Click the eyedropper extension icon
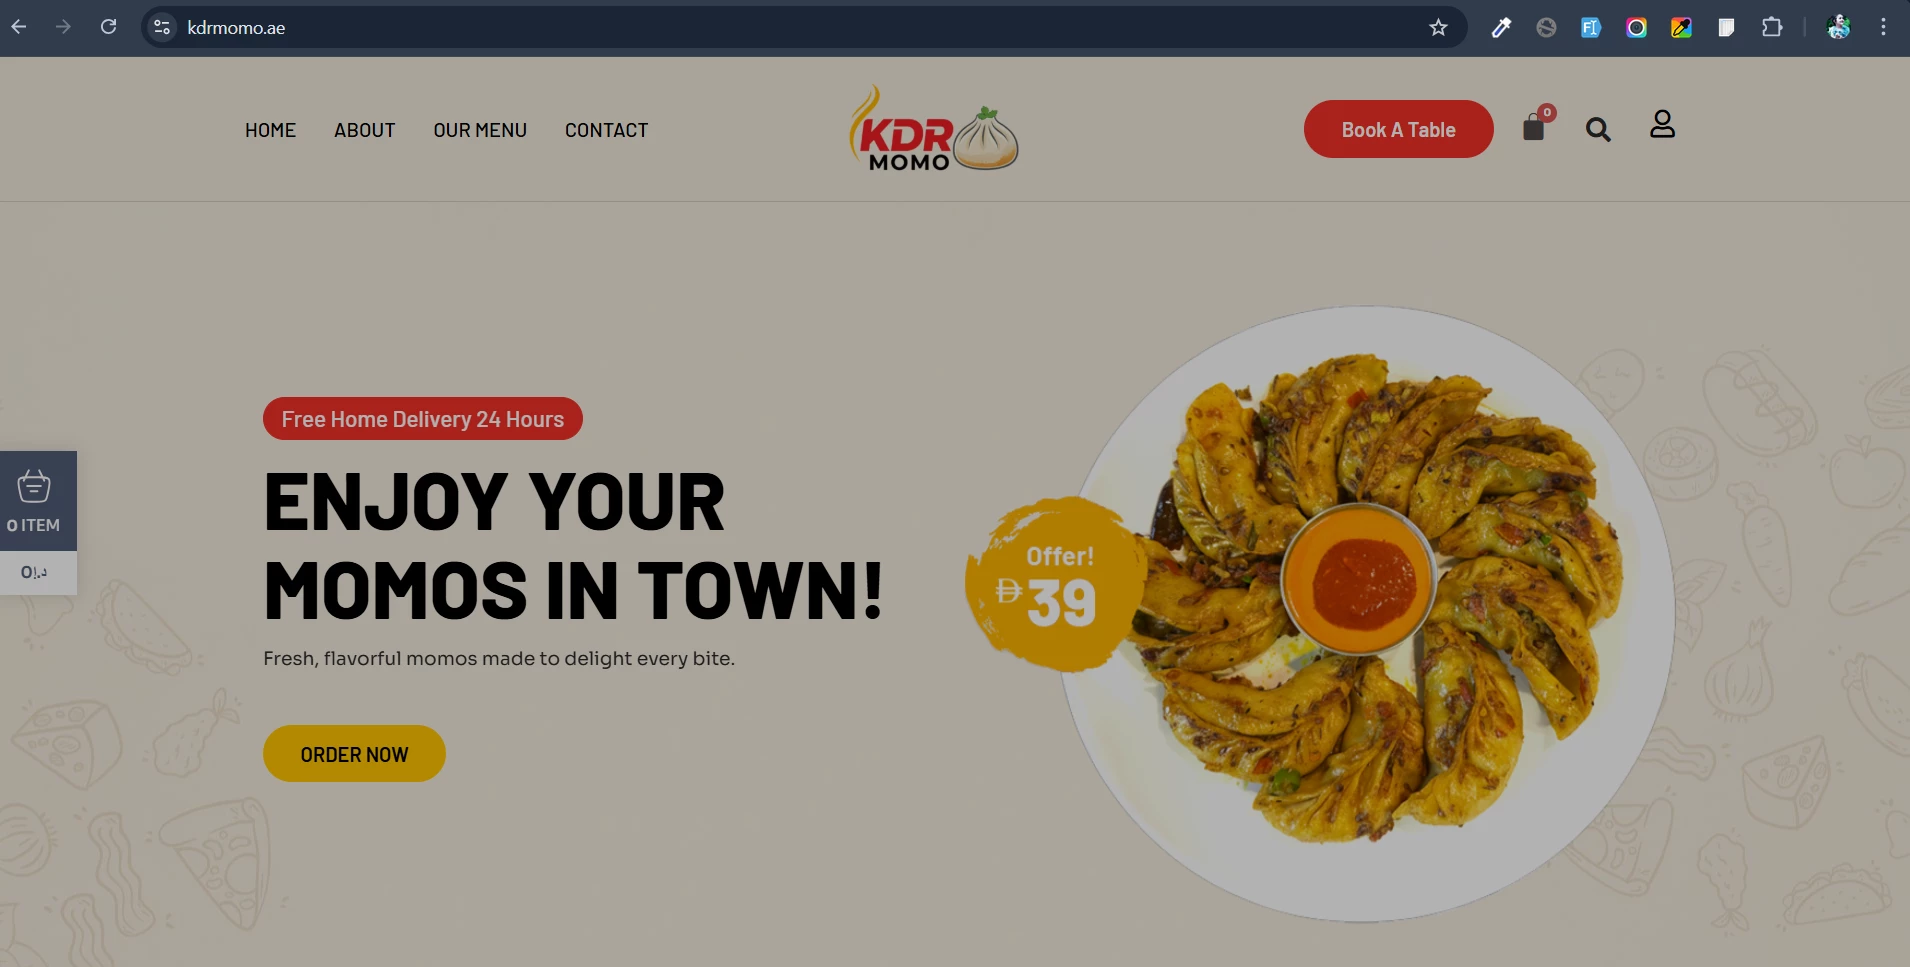1910x967 pixels. (1501, 27)
